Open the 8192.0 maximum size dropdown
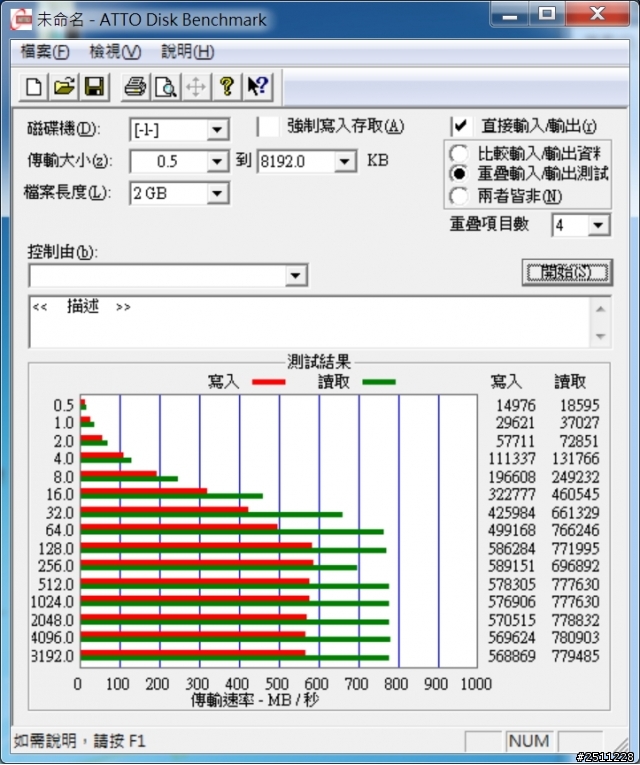The height and width of the screenshot is (765, 640). [x=345, y=161]
